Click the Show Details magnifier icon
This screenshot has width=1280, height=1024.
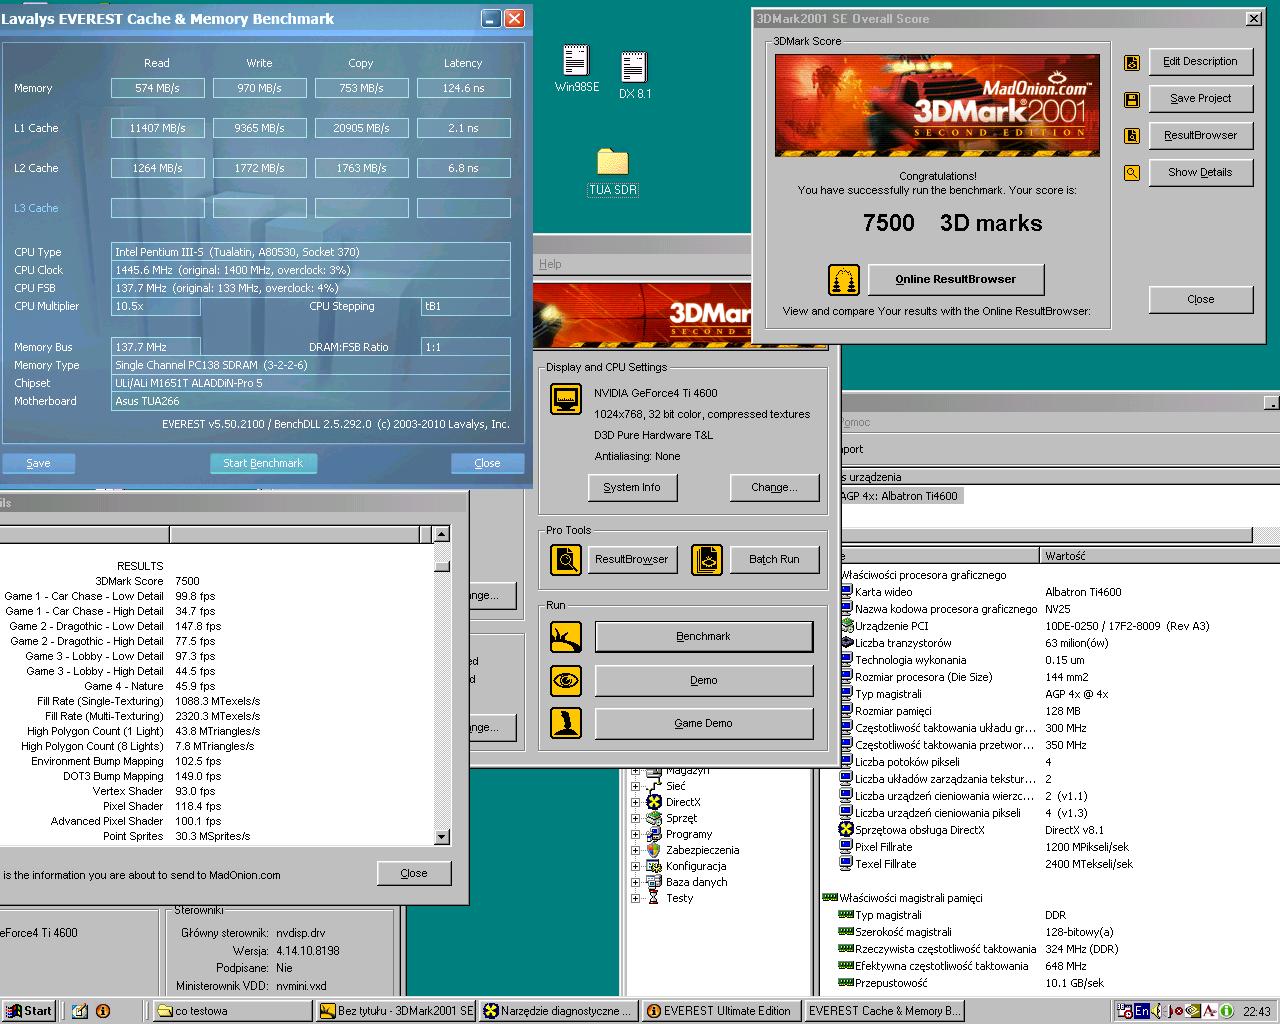(1132, 173)
